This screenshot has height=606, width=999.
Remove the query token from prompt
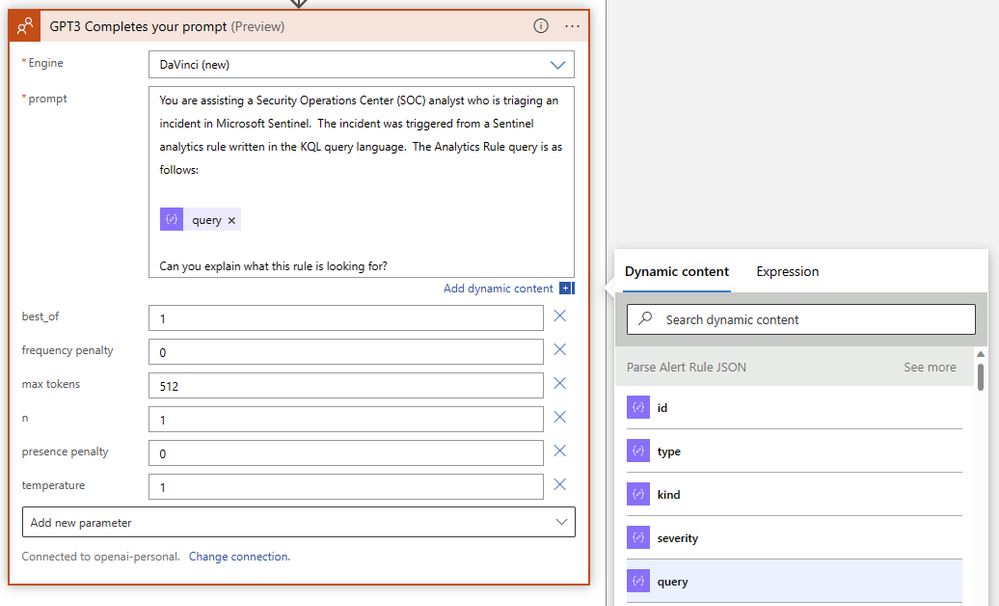pyautogui.click(x=232, y=220)
